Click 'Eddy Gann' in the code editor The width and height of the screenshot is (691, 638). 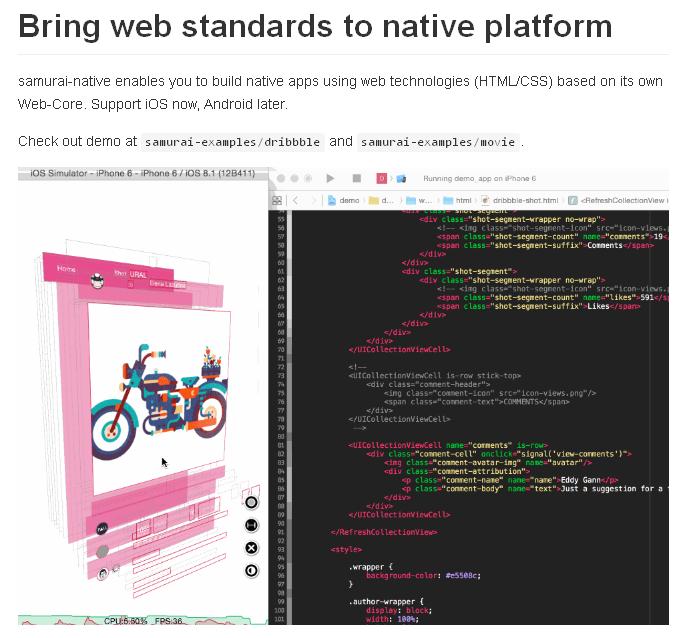(x=580, y=480)
